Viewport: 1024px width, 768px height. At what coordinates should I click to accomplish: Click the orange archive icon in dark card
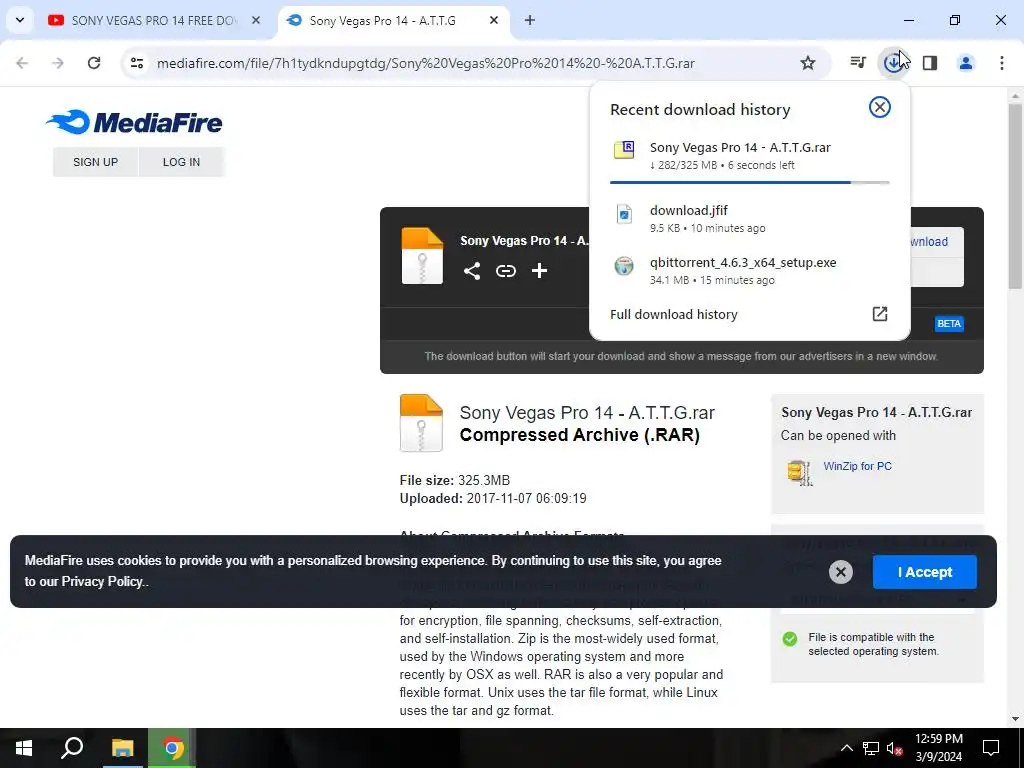tap(422, 255)
